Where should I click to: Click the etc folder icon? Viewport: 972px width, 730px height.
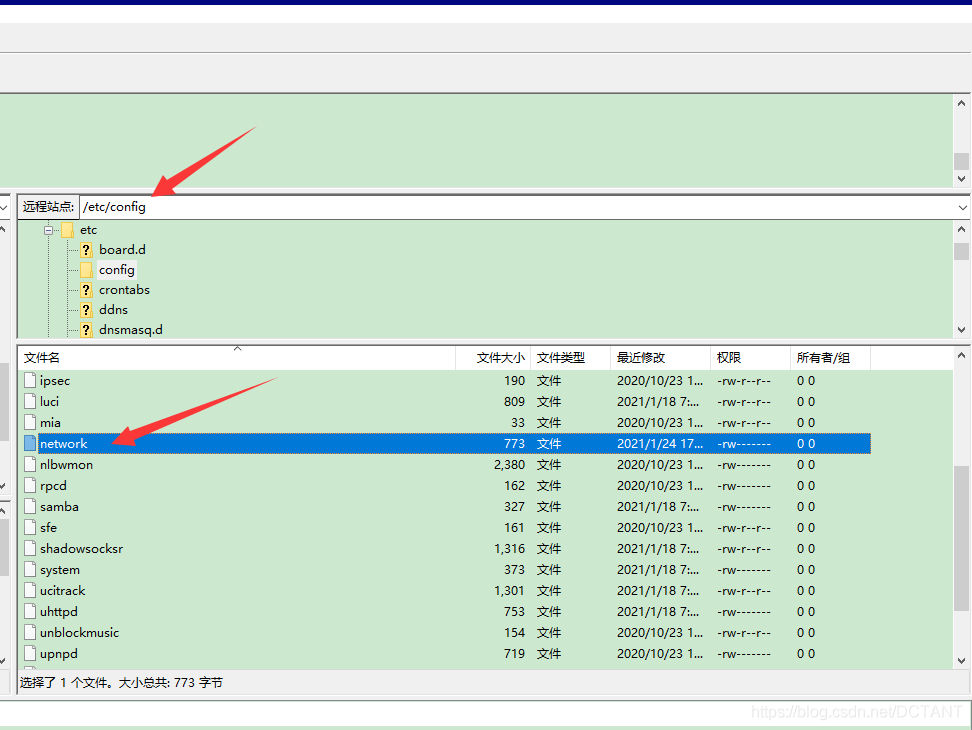[67, 230]
